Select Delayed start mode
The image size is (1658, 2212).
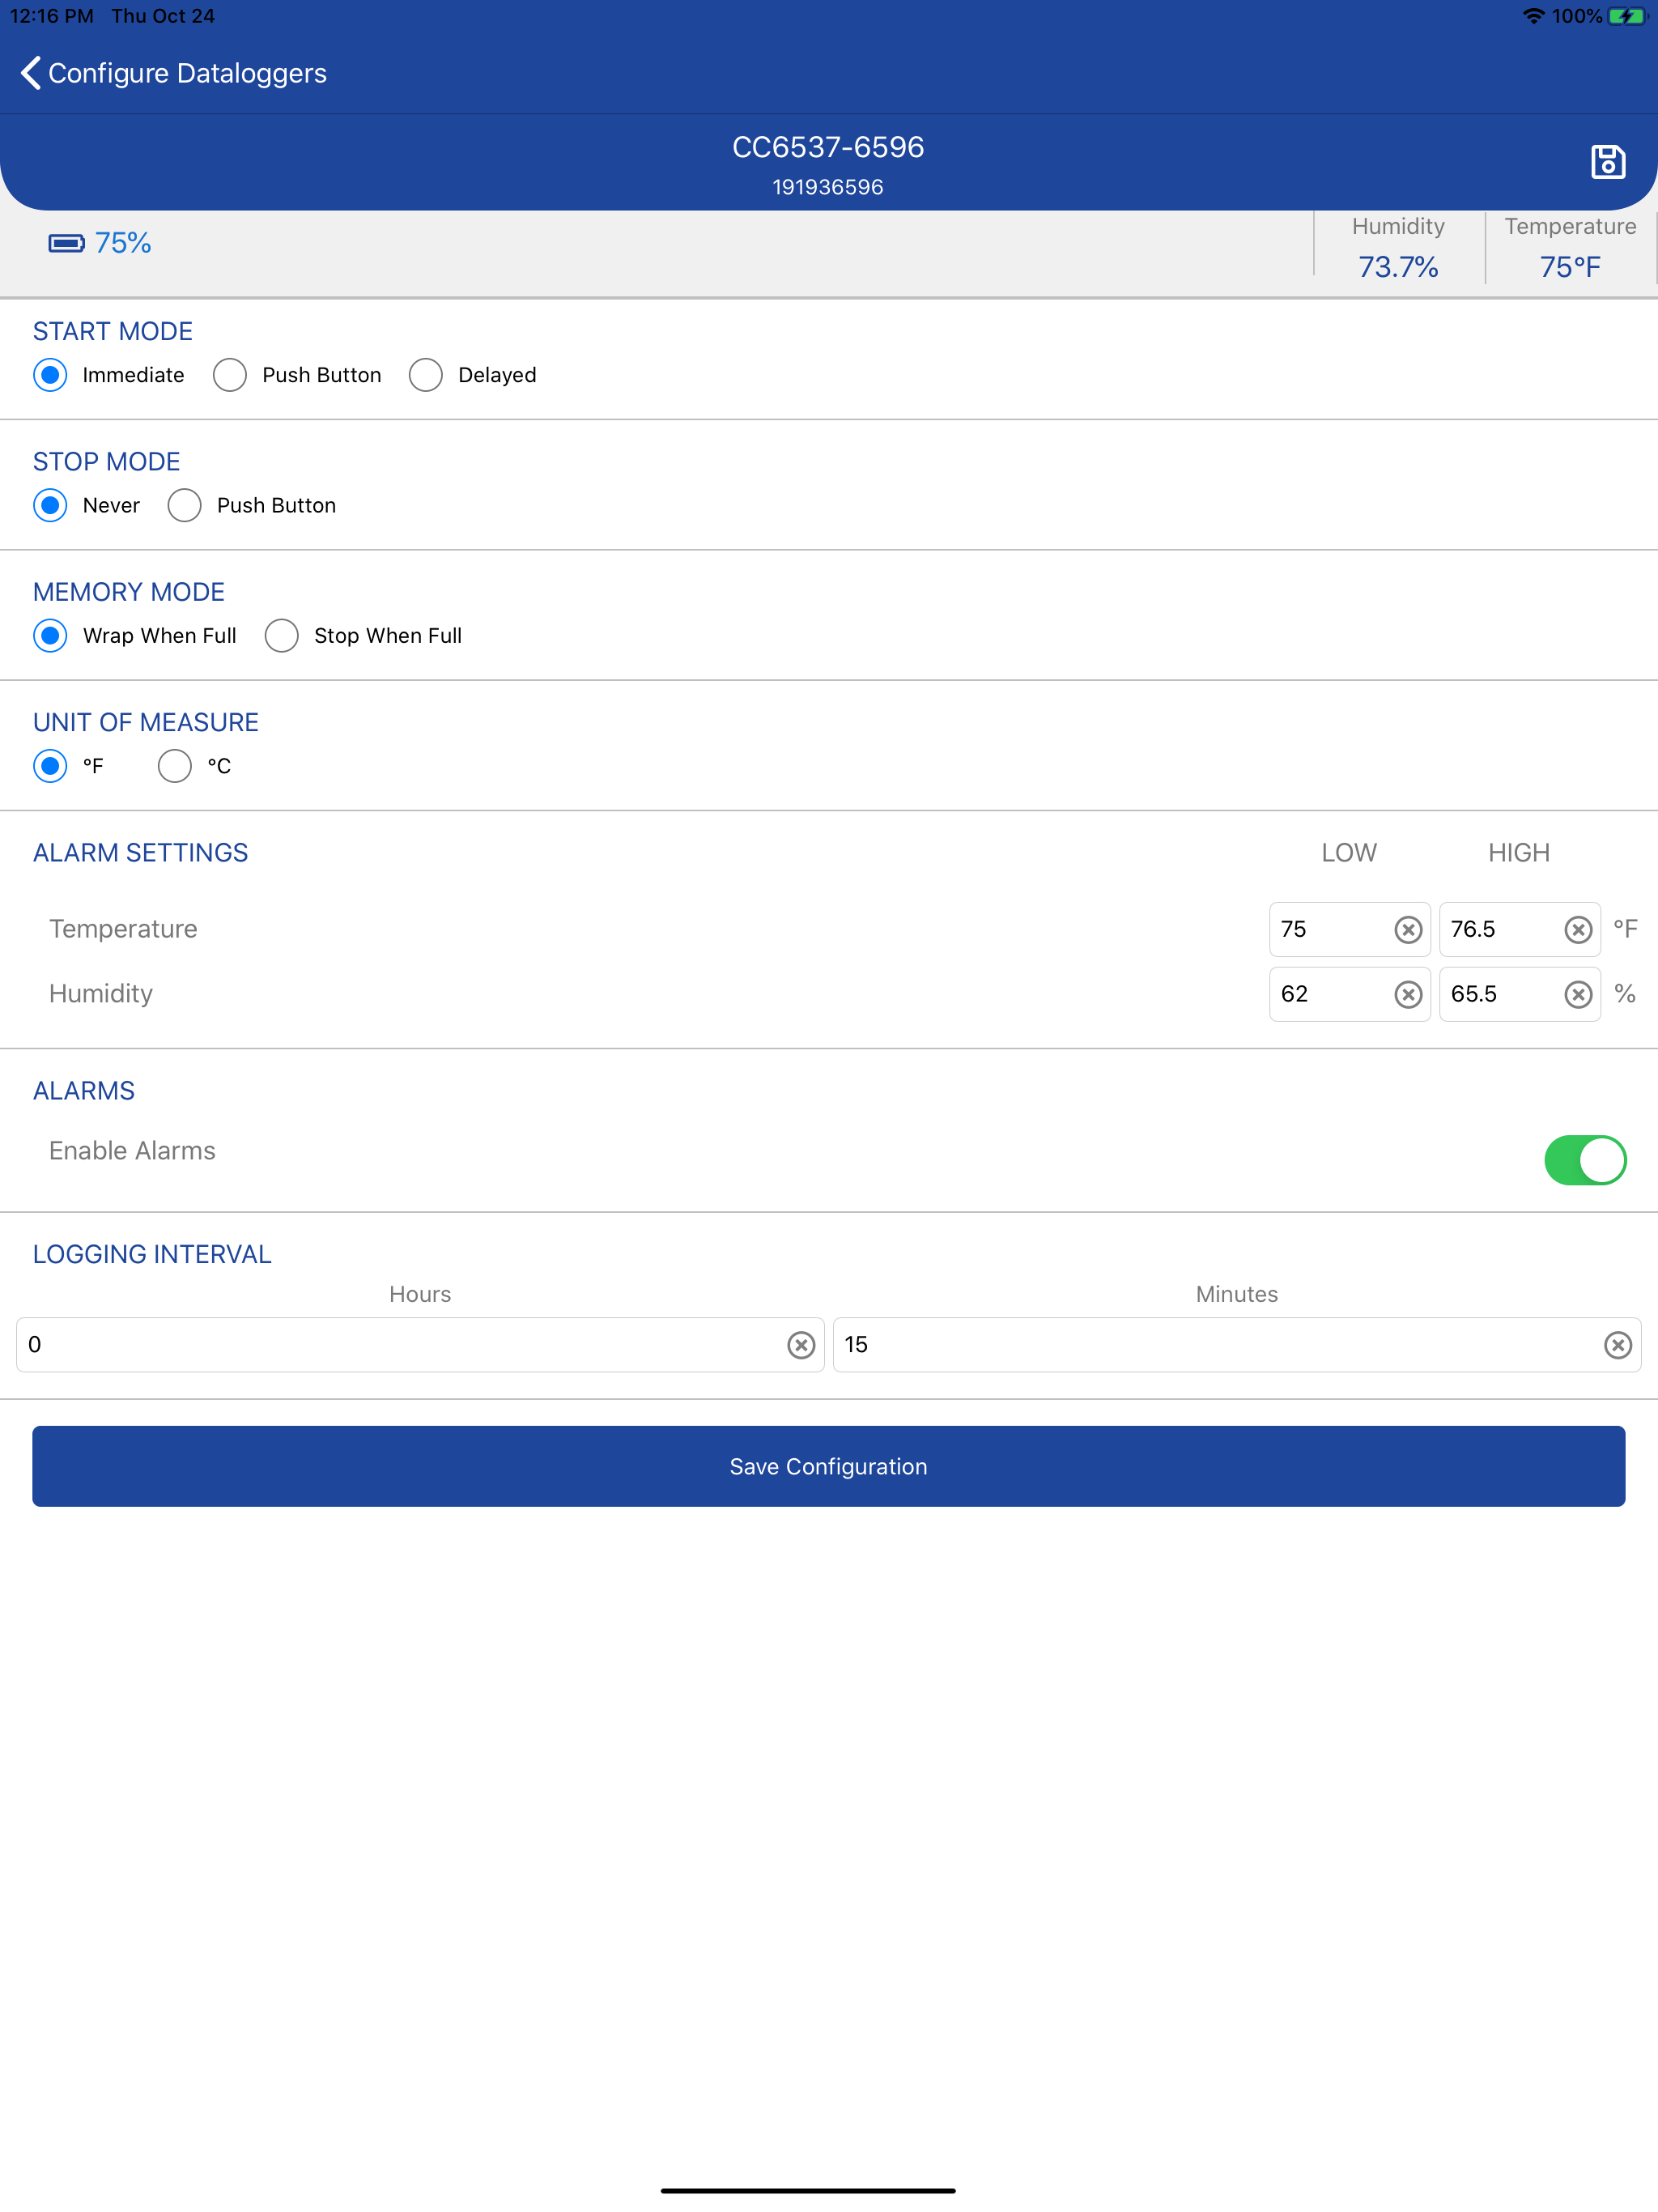(x=426, y=375)
